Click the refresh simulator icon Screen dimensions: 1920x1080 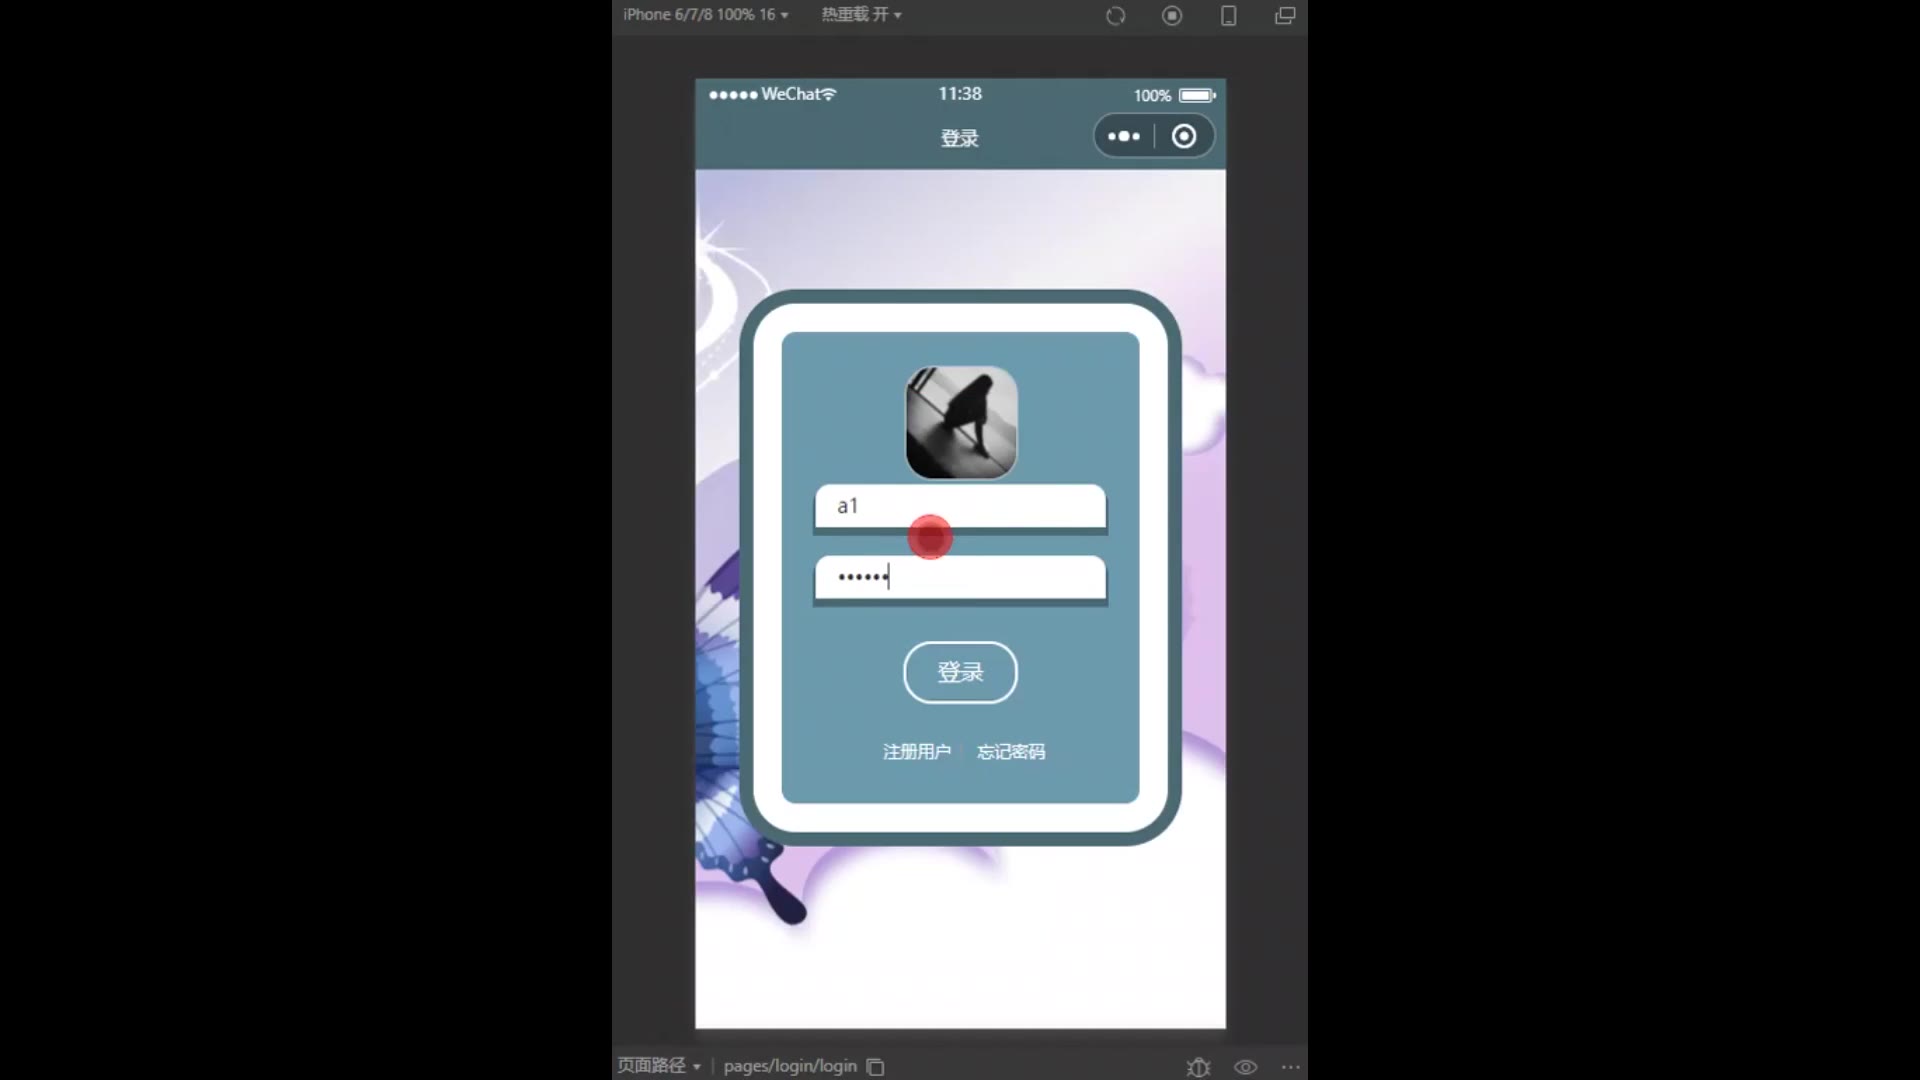[1115, 16]
